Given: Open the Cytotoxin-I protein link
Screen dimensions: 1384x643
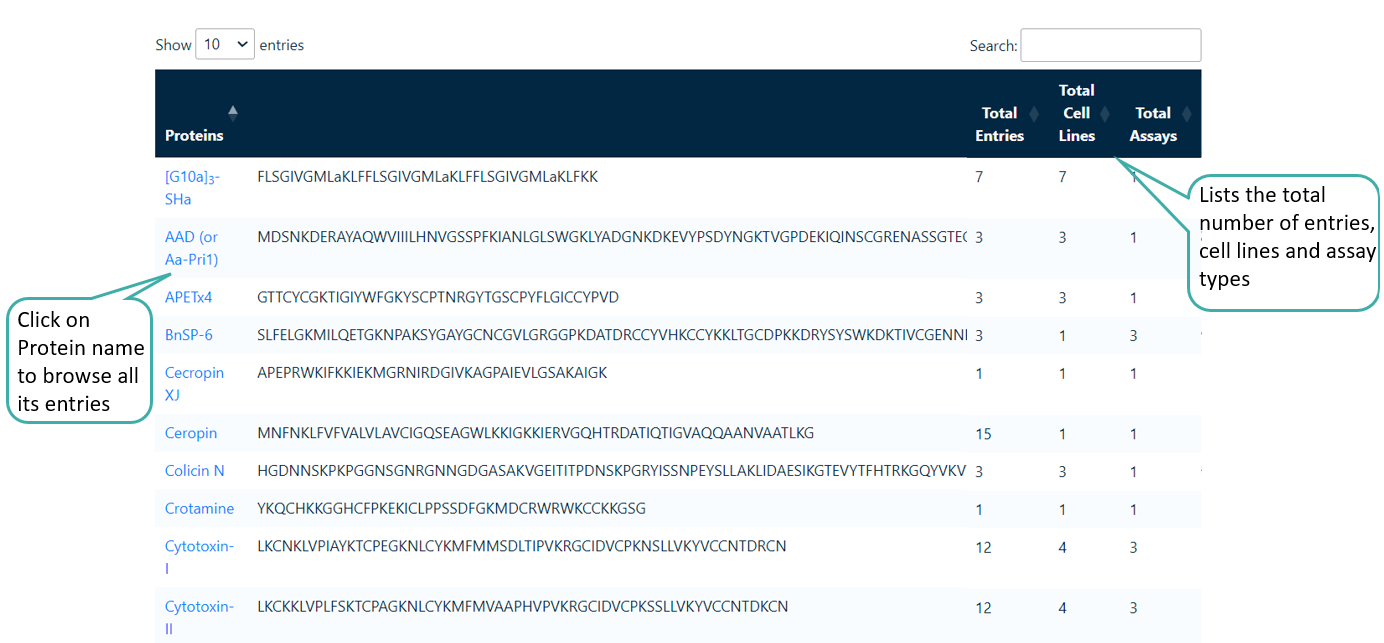Looking at the screenshot, I should (199, 557).
